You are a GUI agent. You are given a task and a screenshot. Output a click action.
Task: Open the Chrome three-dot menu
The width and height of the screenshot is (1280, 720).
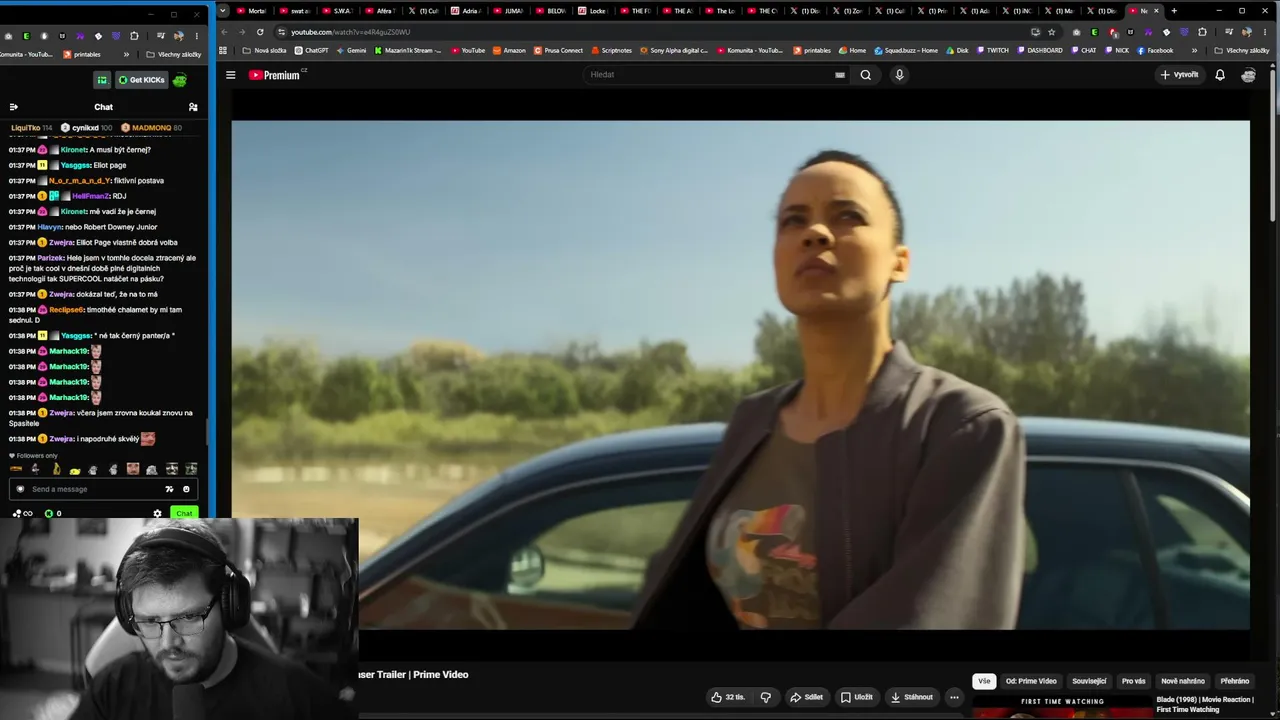(1264, 32)
